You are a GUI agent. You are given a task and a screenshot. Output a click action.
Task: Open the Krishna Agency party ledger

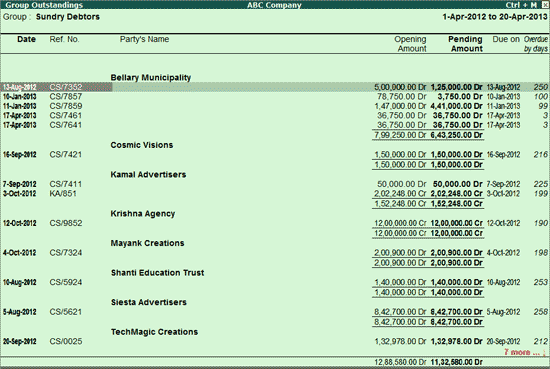click(142, 214)
